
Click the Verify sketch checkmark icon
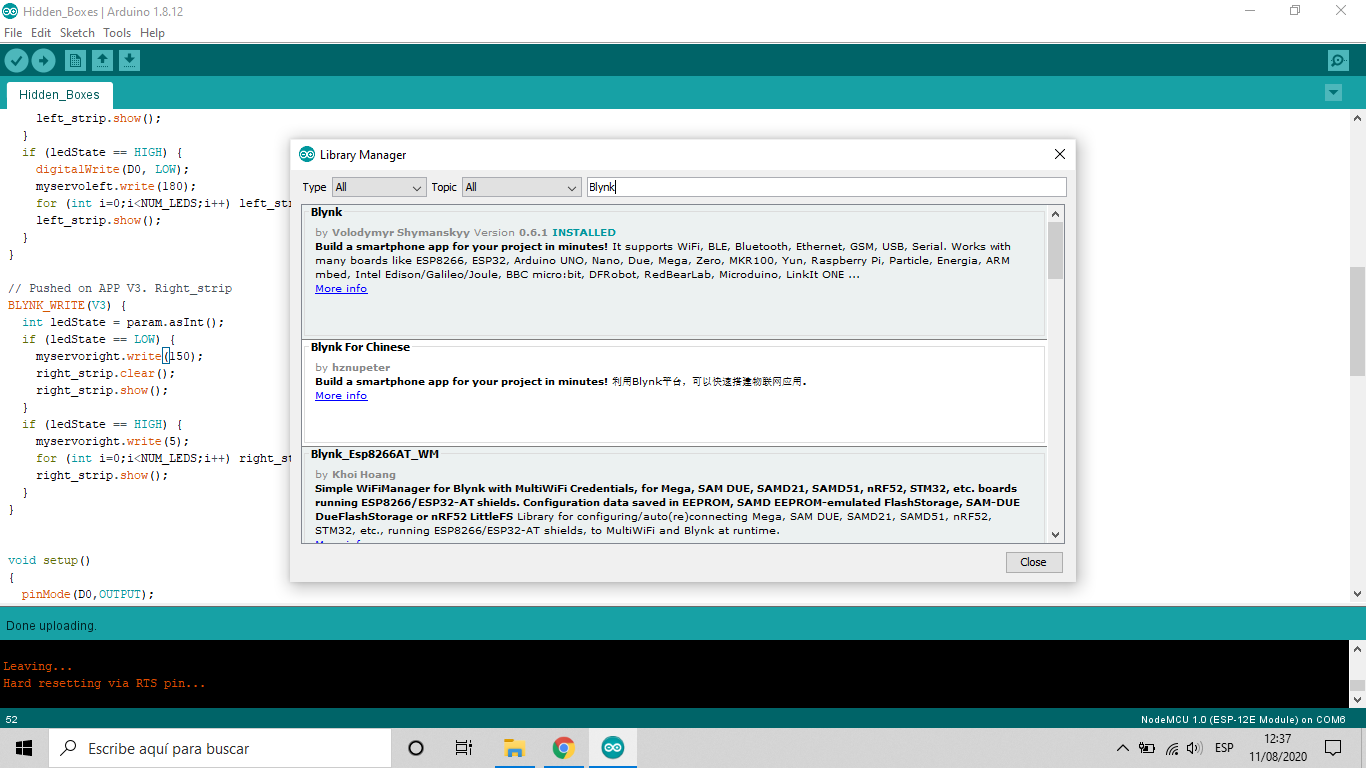click(x=16, y=61)
